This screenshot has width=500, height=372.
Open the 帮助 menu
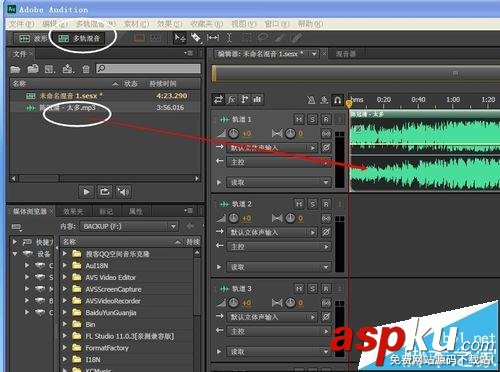(x=310, y=24)
